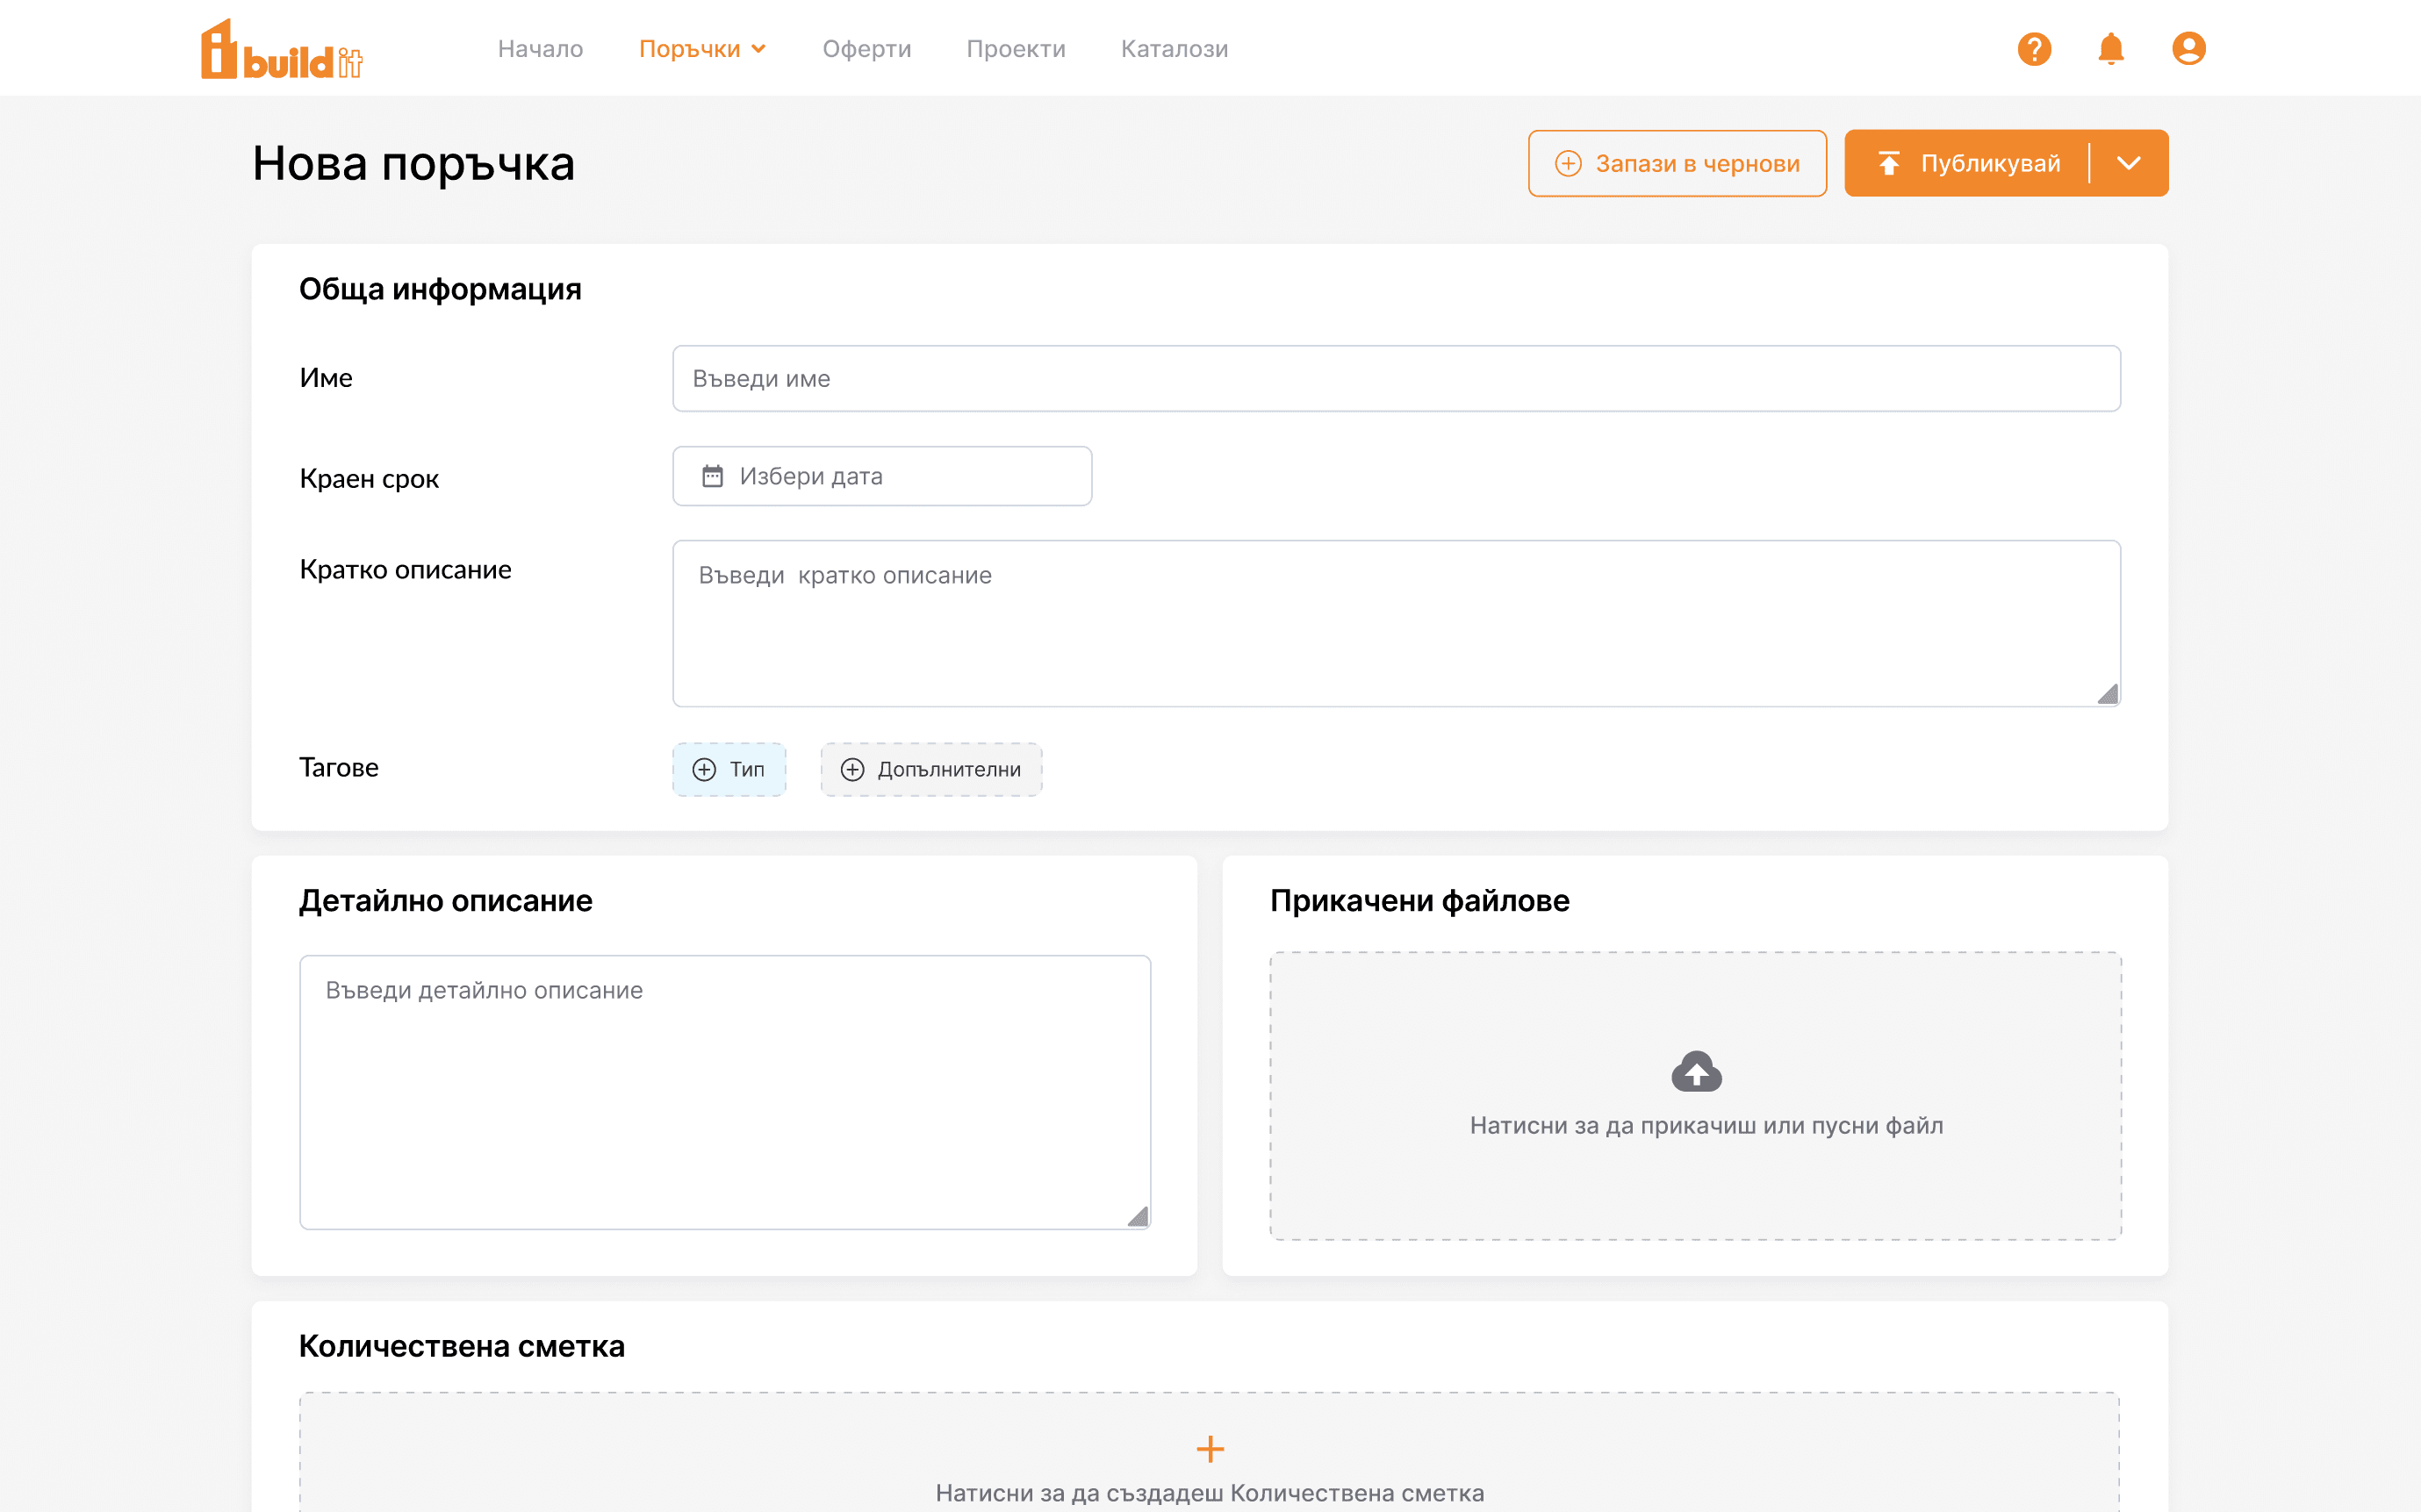
Task: Click the create Количествена сметка area
Action: (1209, 1452)
